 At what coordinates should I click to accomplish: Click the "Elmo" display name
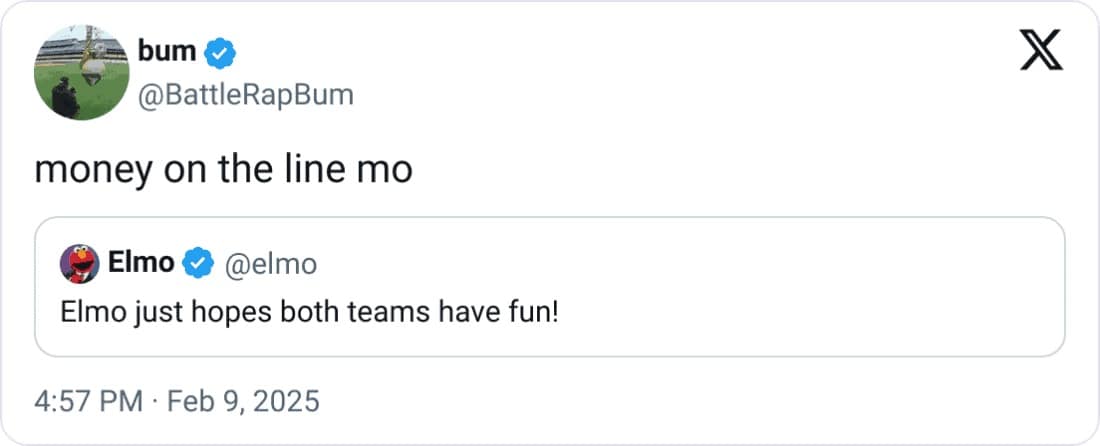coord(141,263)
